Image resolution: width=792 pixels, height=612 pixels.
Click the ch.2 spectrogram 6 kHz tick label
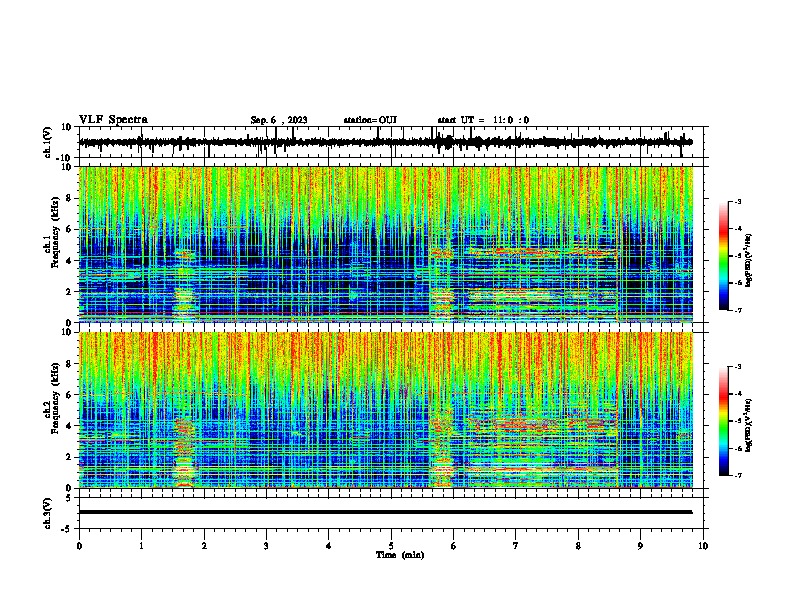coord(70,395)
